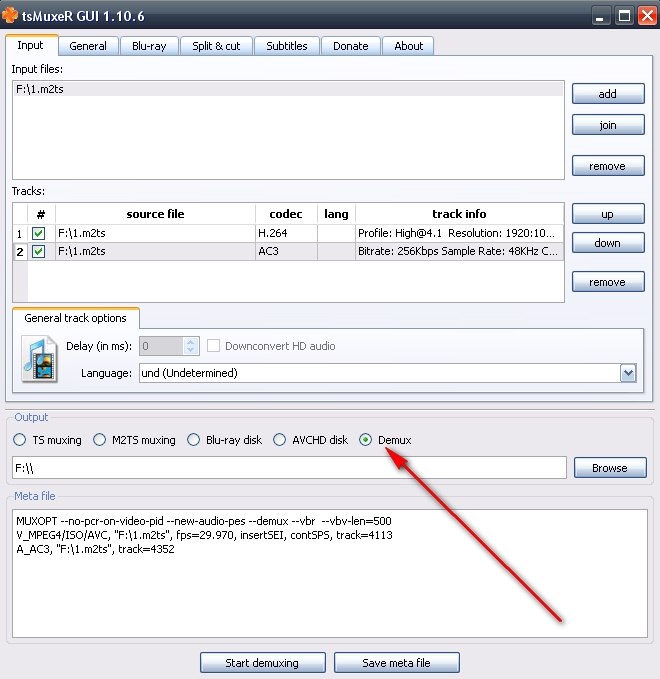Show the About tab
The image size is (660, 679).
[408, 46]
